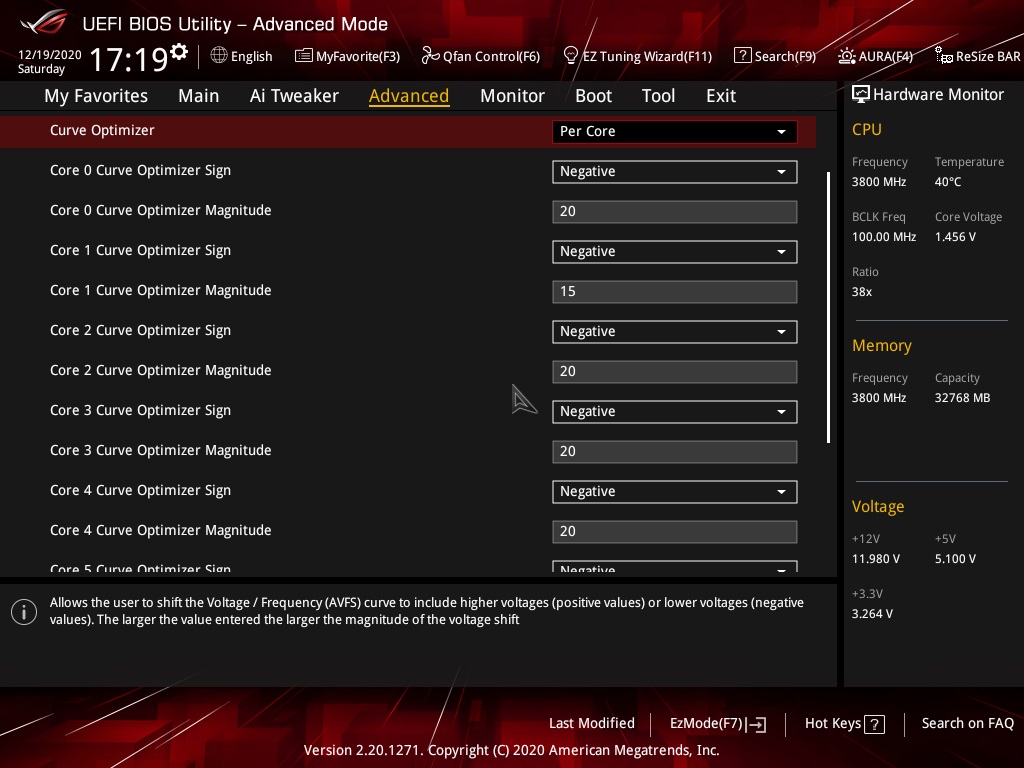Viewport: 1024px width, 768px height.
Task: Open Search(F9) question icon
Action: click(x=743, y=56)
